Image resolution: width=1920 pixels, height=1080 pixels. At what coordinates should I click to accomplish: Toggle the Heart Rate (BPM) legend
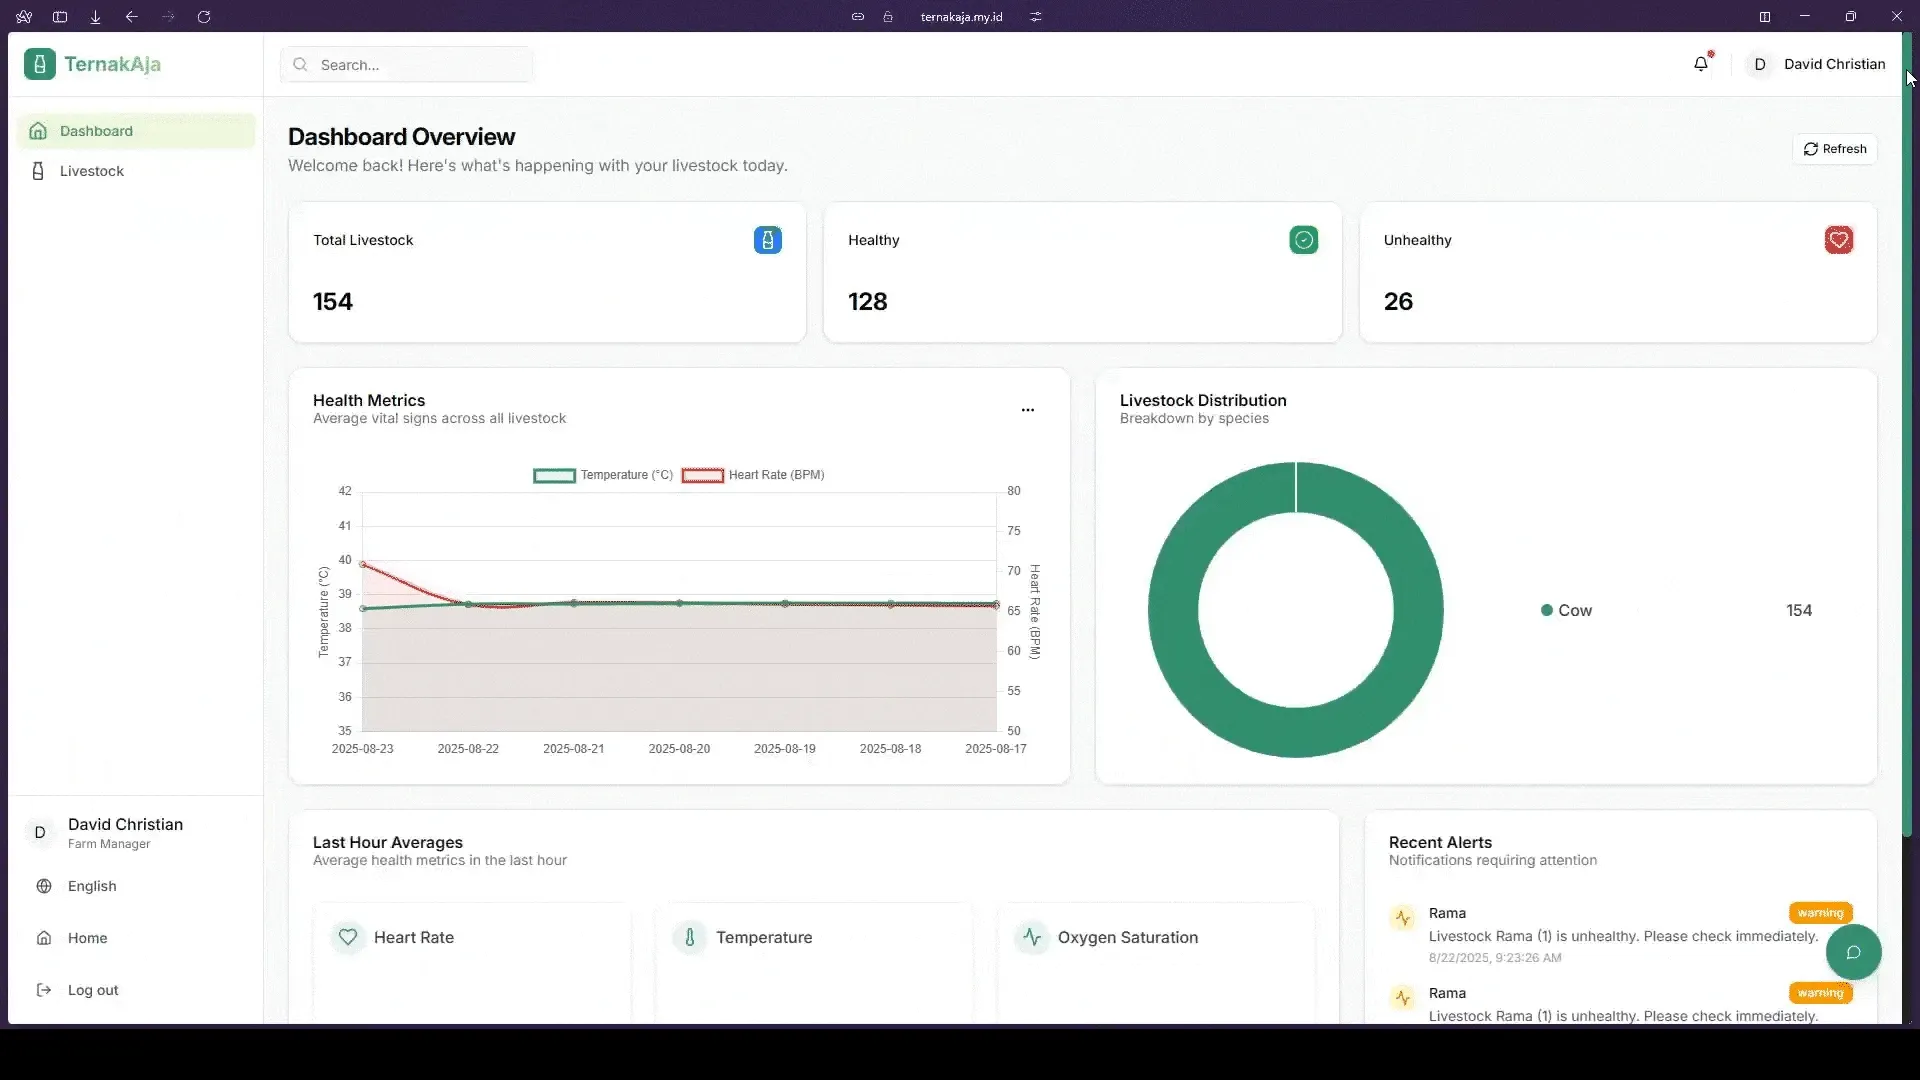pos(755,475)
